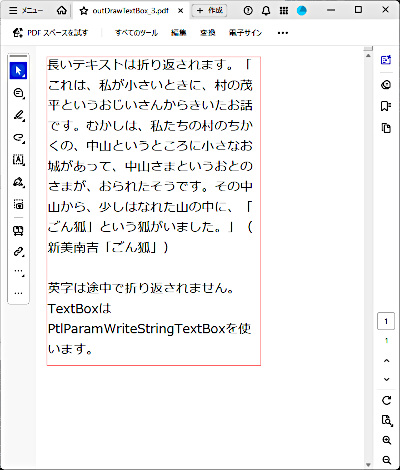400x470 pixels.
Task: Open the page search magnifier icon
Action: coord(386,420)
